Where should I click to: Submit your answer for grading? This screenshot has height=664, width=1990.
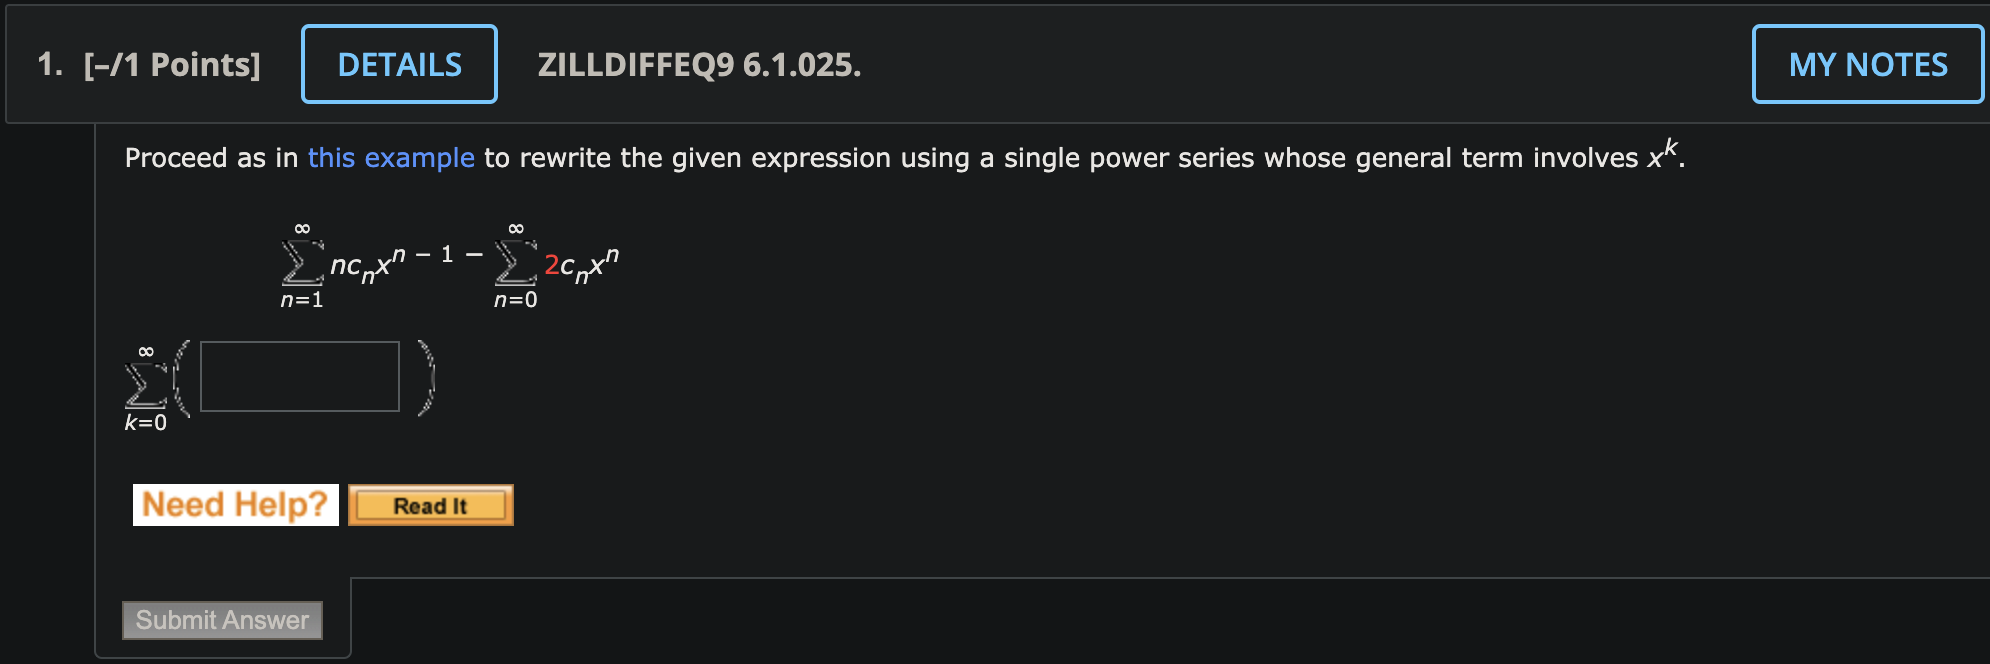point(221,620)
